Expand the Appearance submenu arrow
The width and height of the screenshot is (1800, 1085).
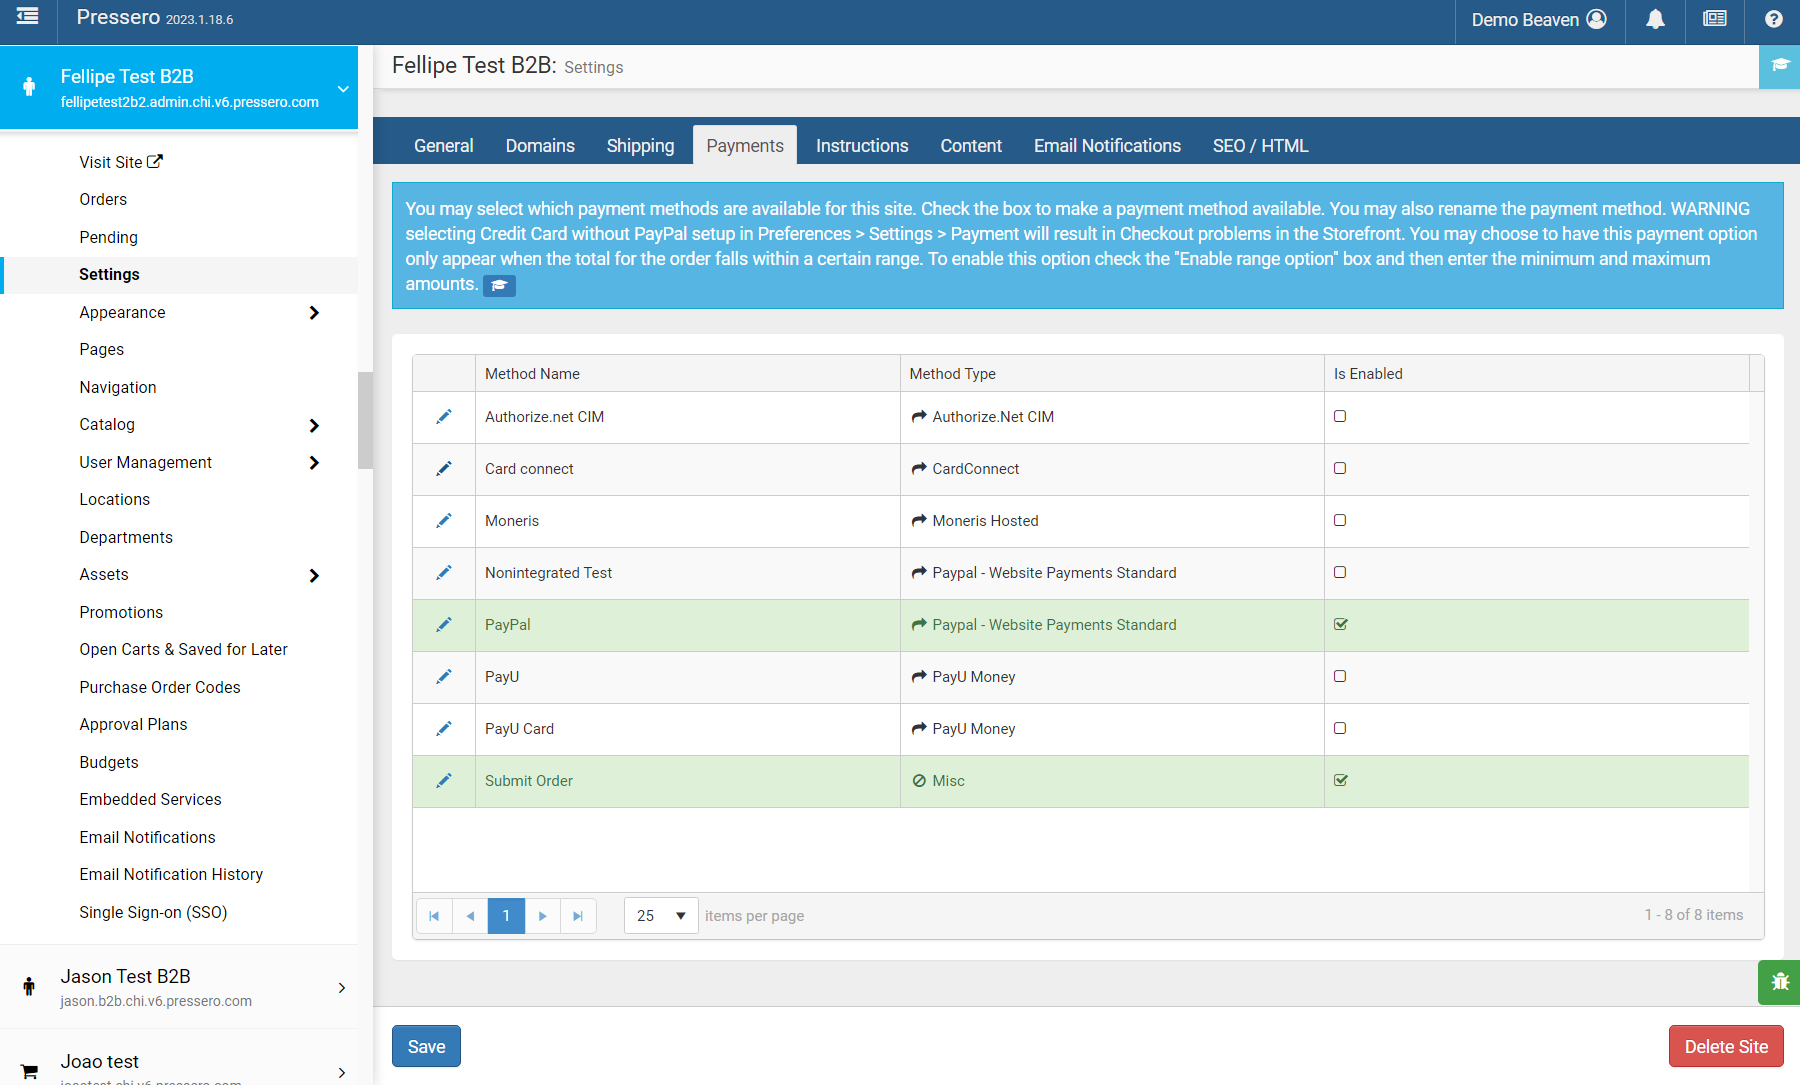(314, 313)
